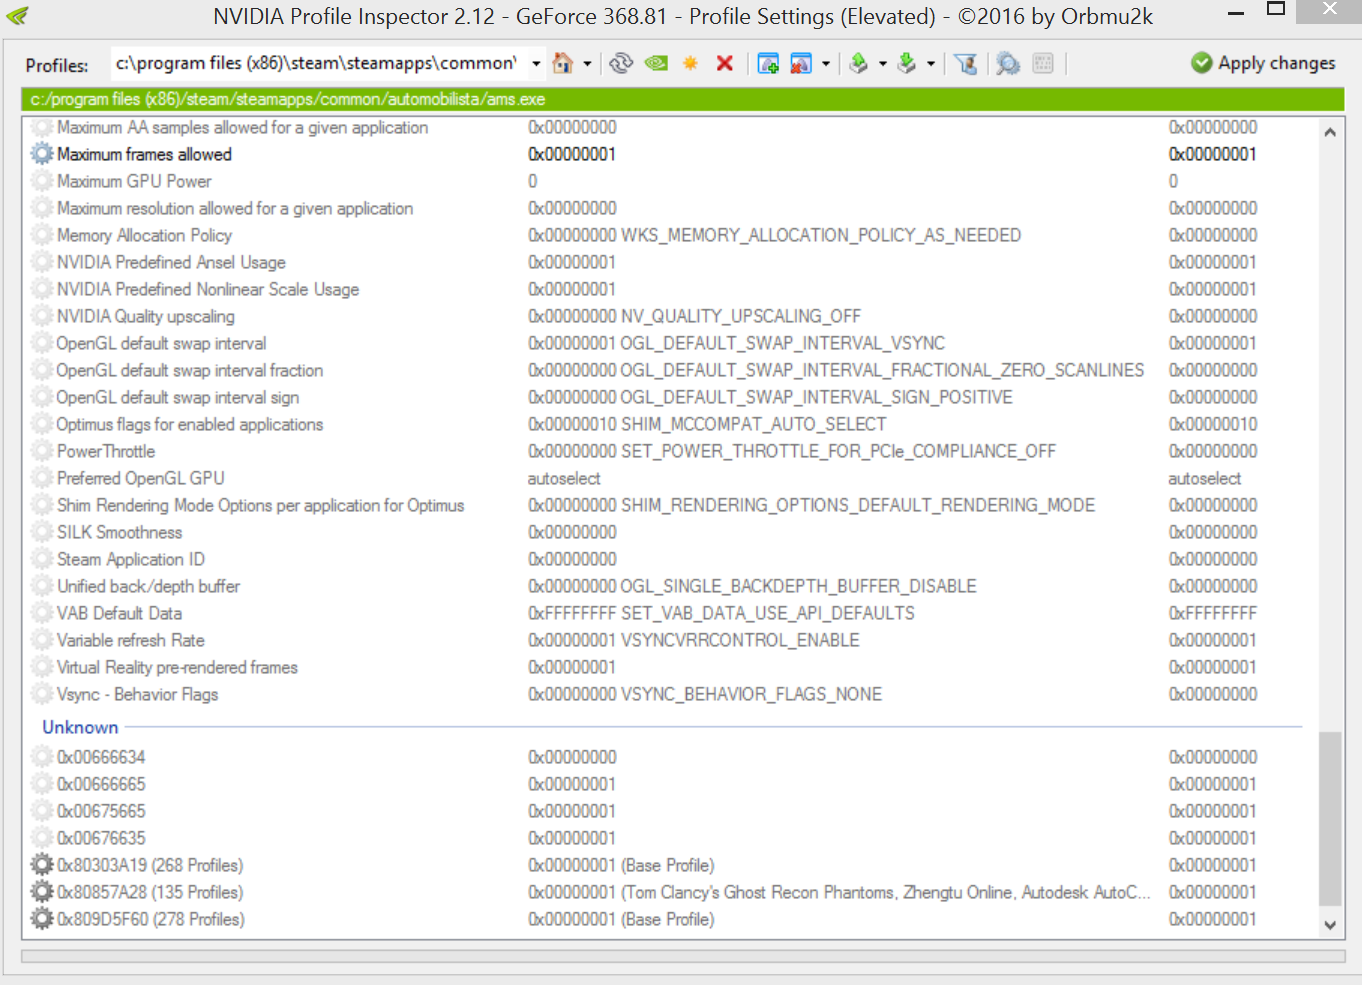Screen dimensions: 1362x985
Task: Select the Maximum frames allowed row
Action: [669, 154]
